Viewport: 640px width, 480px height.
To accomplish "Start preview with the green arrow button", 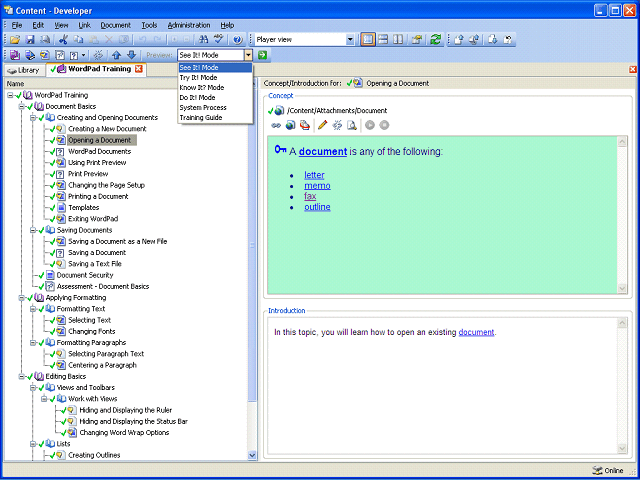I will click(262, 55).
